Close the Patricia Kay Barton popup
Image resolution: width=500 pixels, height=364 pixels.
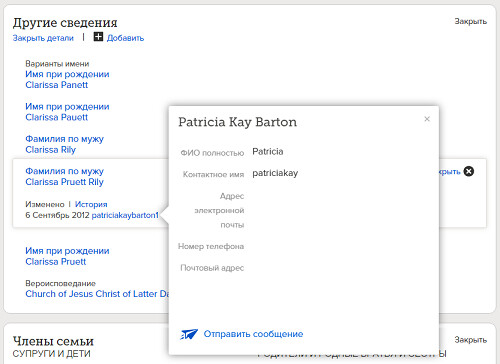point(427,119)
